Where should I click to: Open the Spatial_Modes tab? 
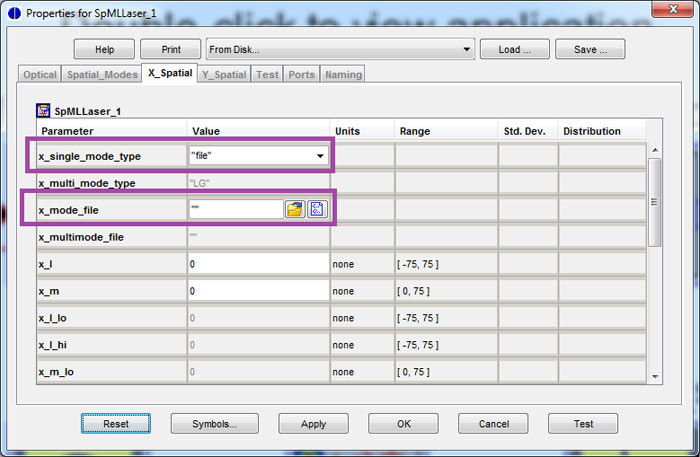click(x=101, y=74)
